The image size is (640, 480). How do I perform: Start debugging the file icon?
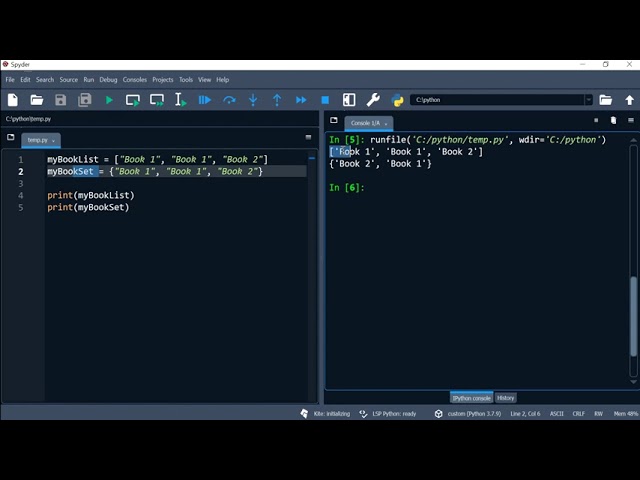204,100
